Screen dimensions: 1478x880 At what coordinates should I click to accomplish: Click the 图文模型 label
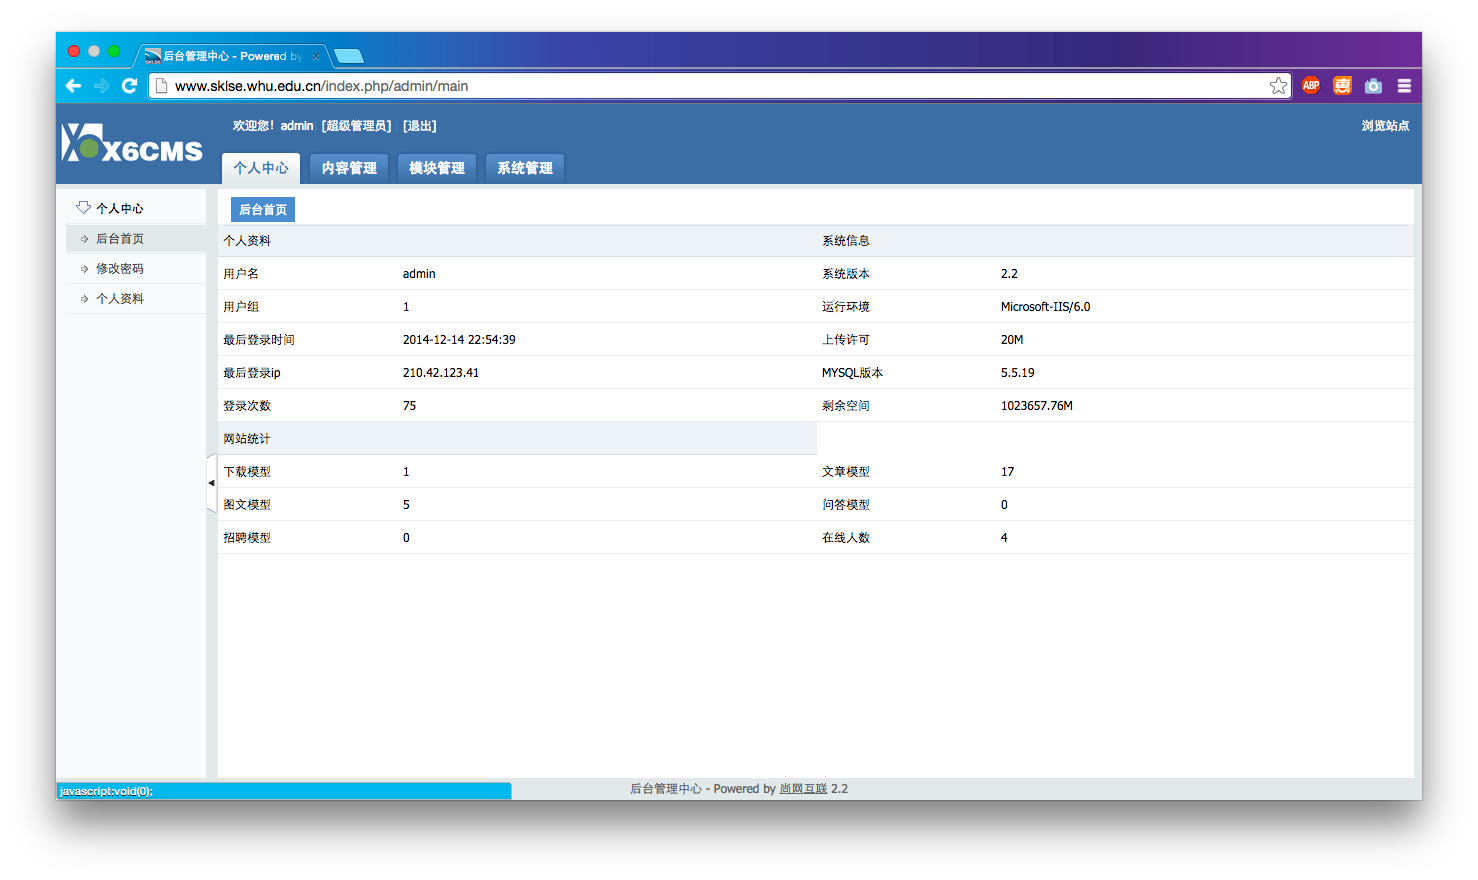pyautogui.click(x=247, y=505)
